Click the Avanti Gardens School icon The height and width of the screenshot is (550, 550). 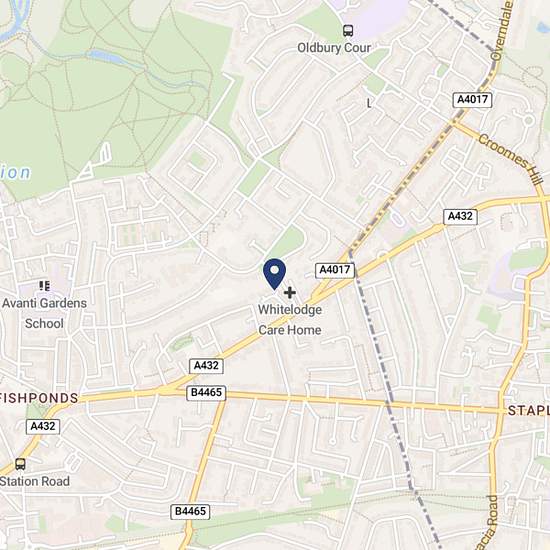(x=45, y=286)
